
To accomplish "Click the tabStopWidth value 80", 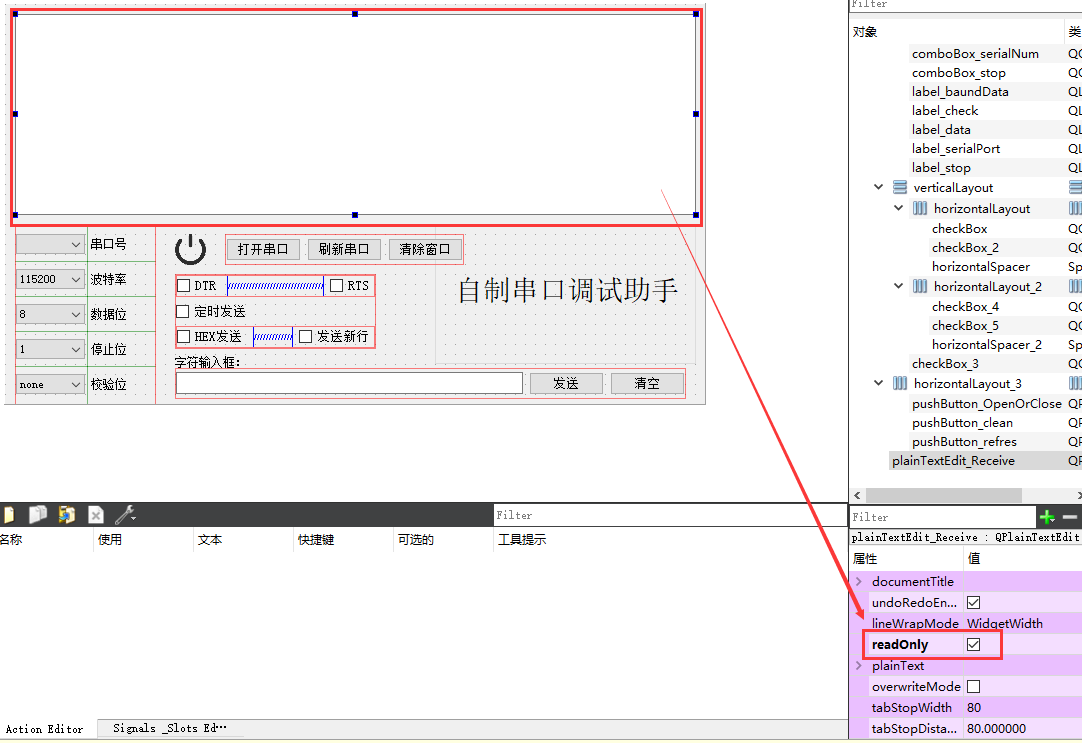I will [974, 708].
